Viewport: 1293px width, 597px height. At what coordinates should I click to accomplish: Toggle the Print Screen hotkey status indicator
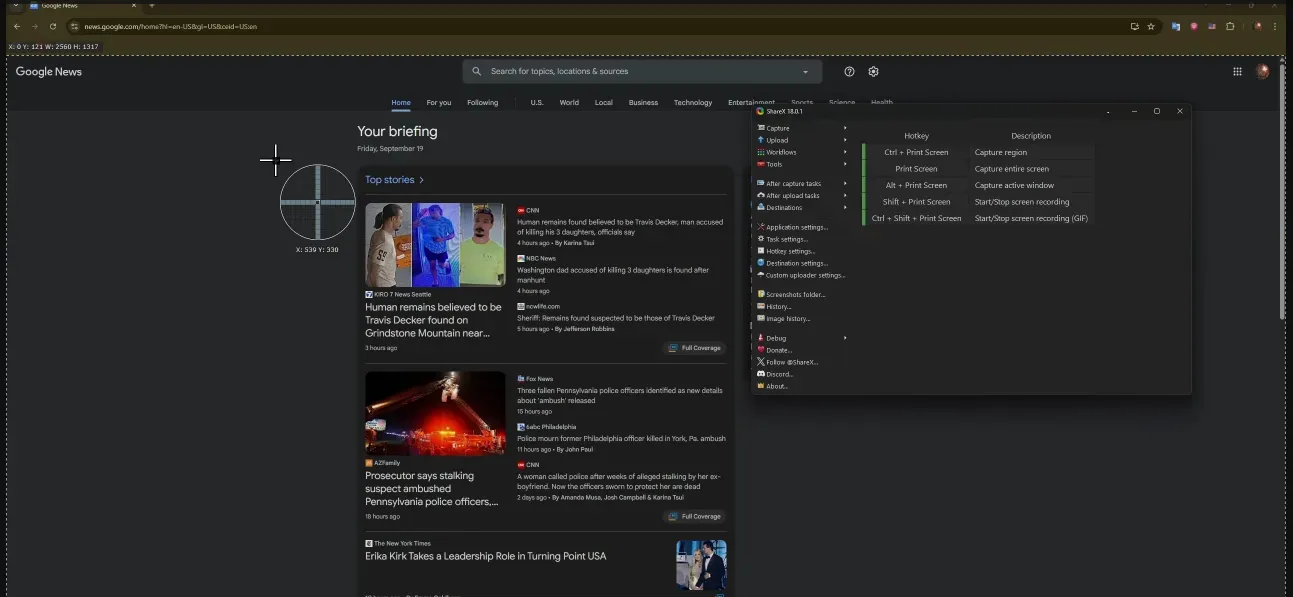click(x=866, y=168)
